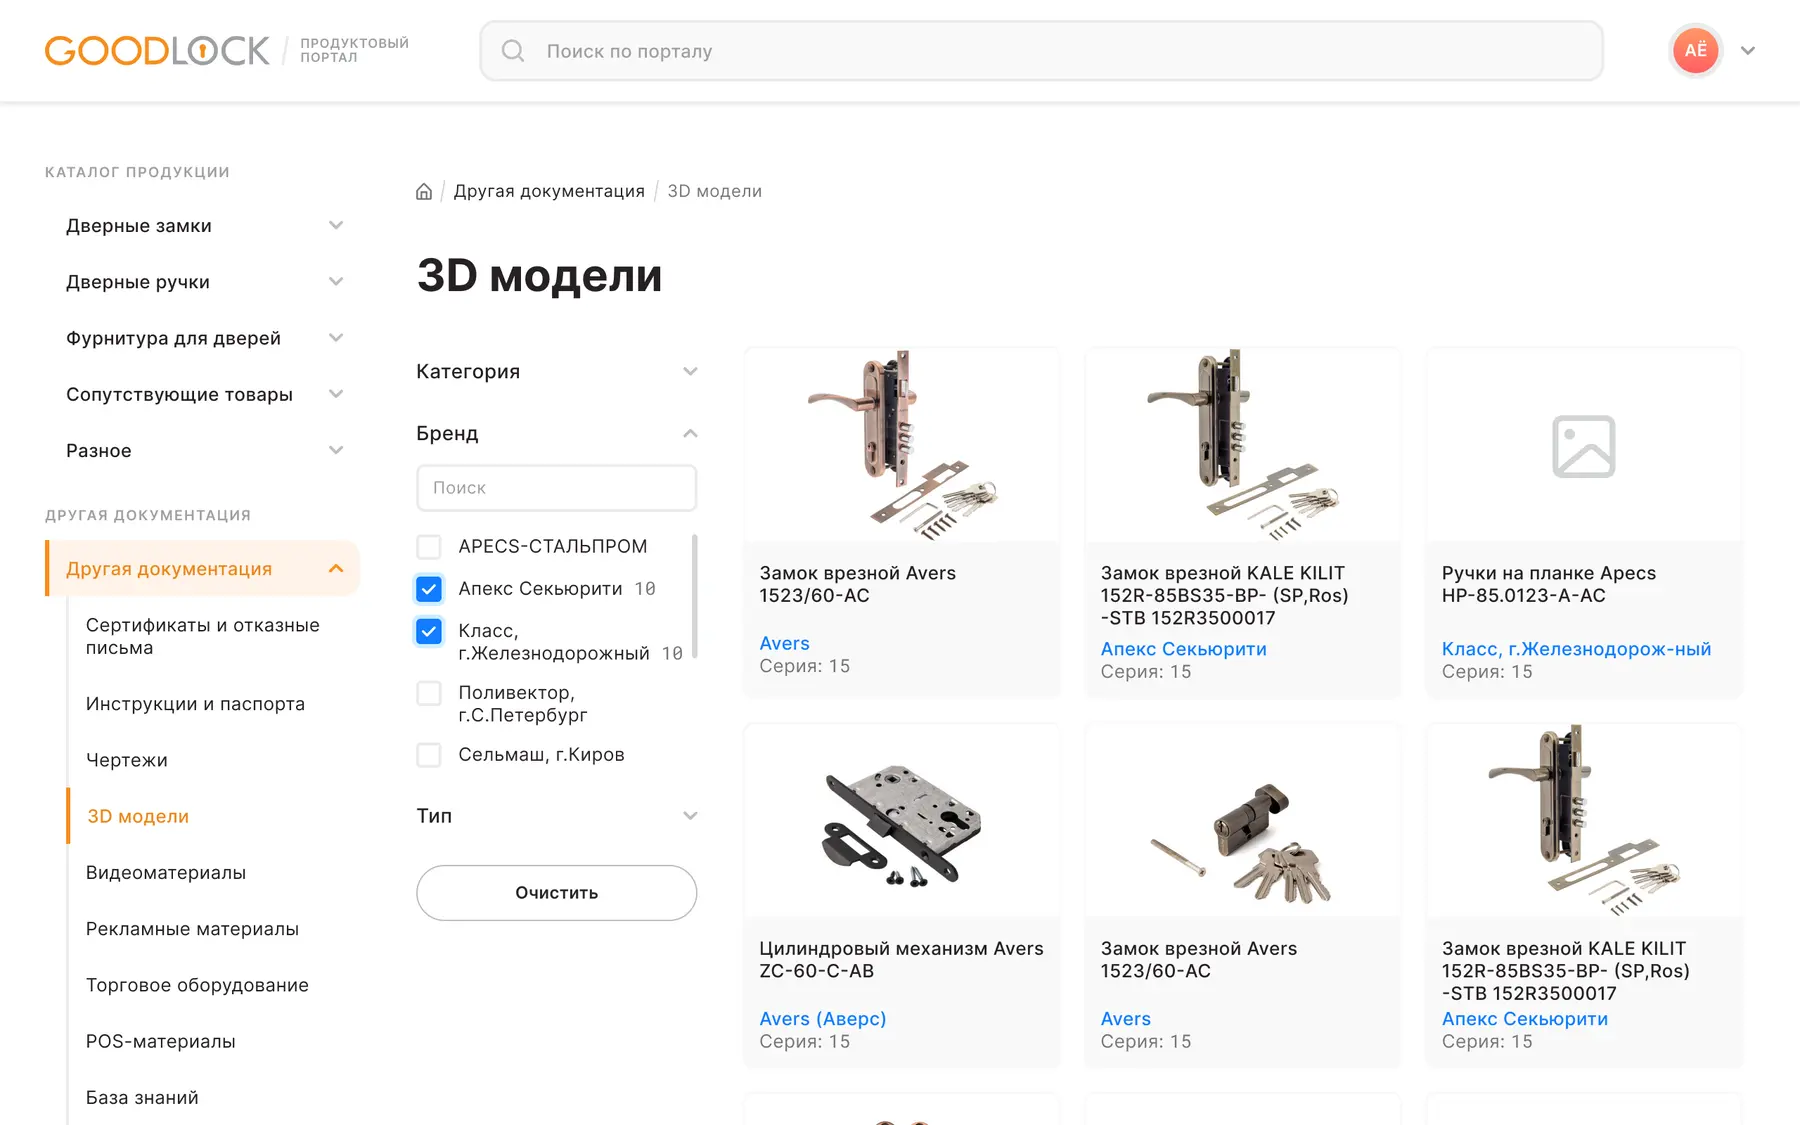Expand the Разное catalog section

(336, 451)
